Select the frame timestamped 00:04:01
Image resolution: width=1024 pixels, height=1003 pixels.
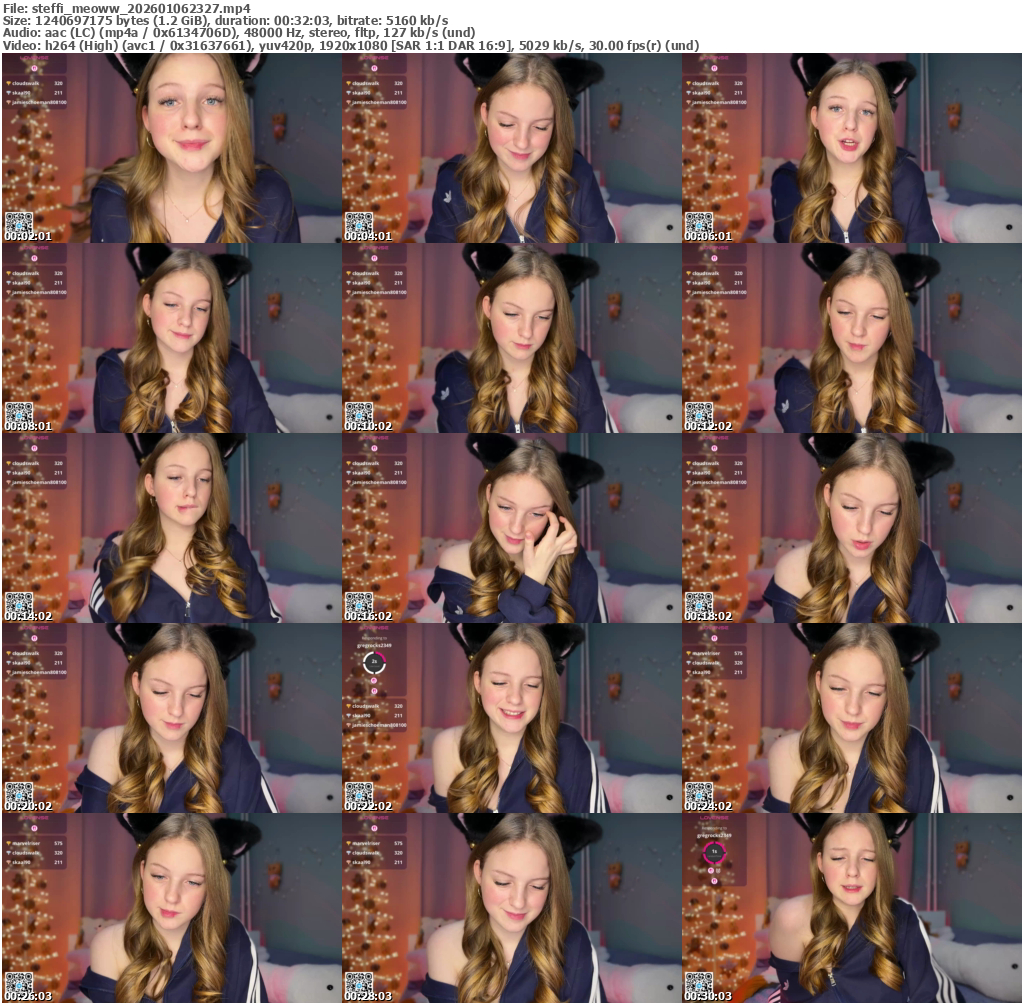coord(511,148)
